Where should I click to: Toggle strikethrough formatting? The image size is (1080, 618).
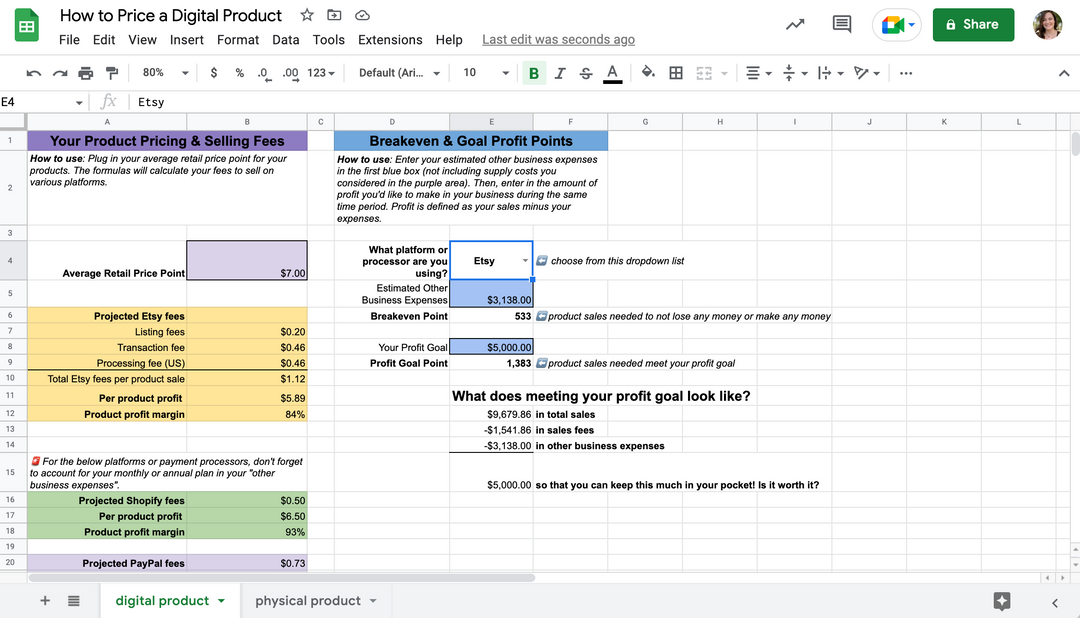pos(585,73)
